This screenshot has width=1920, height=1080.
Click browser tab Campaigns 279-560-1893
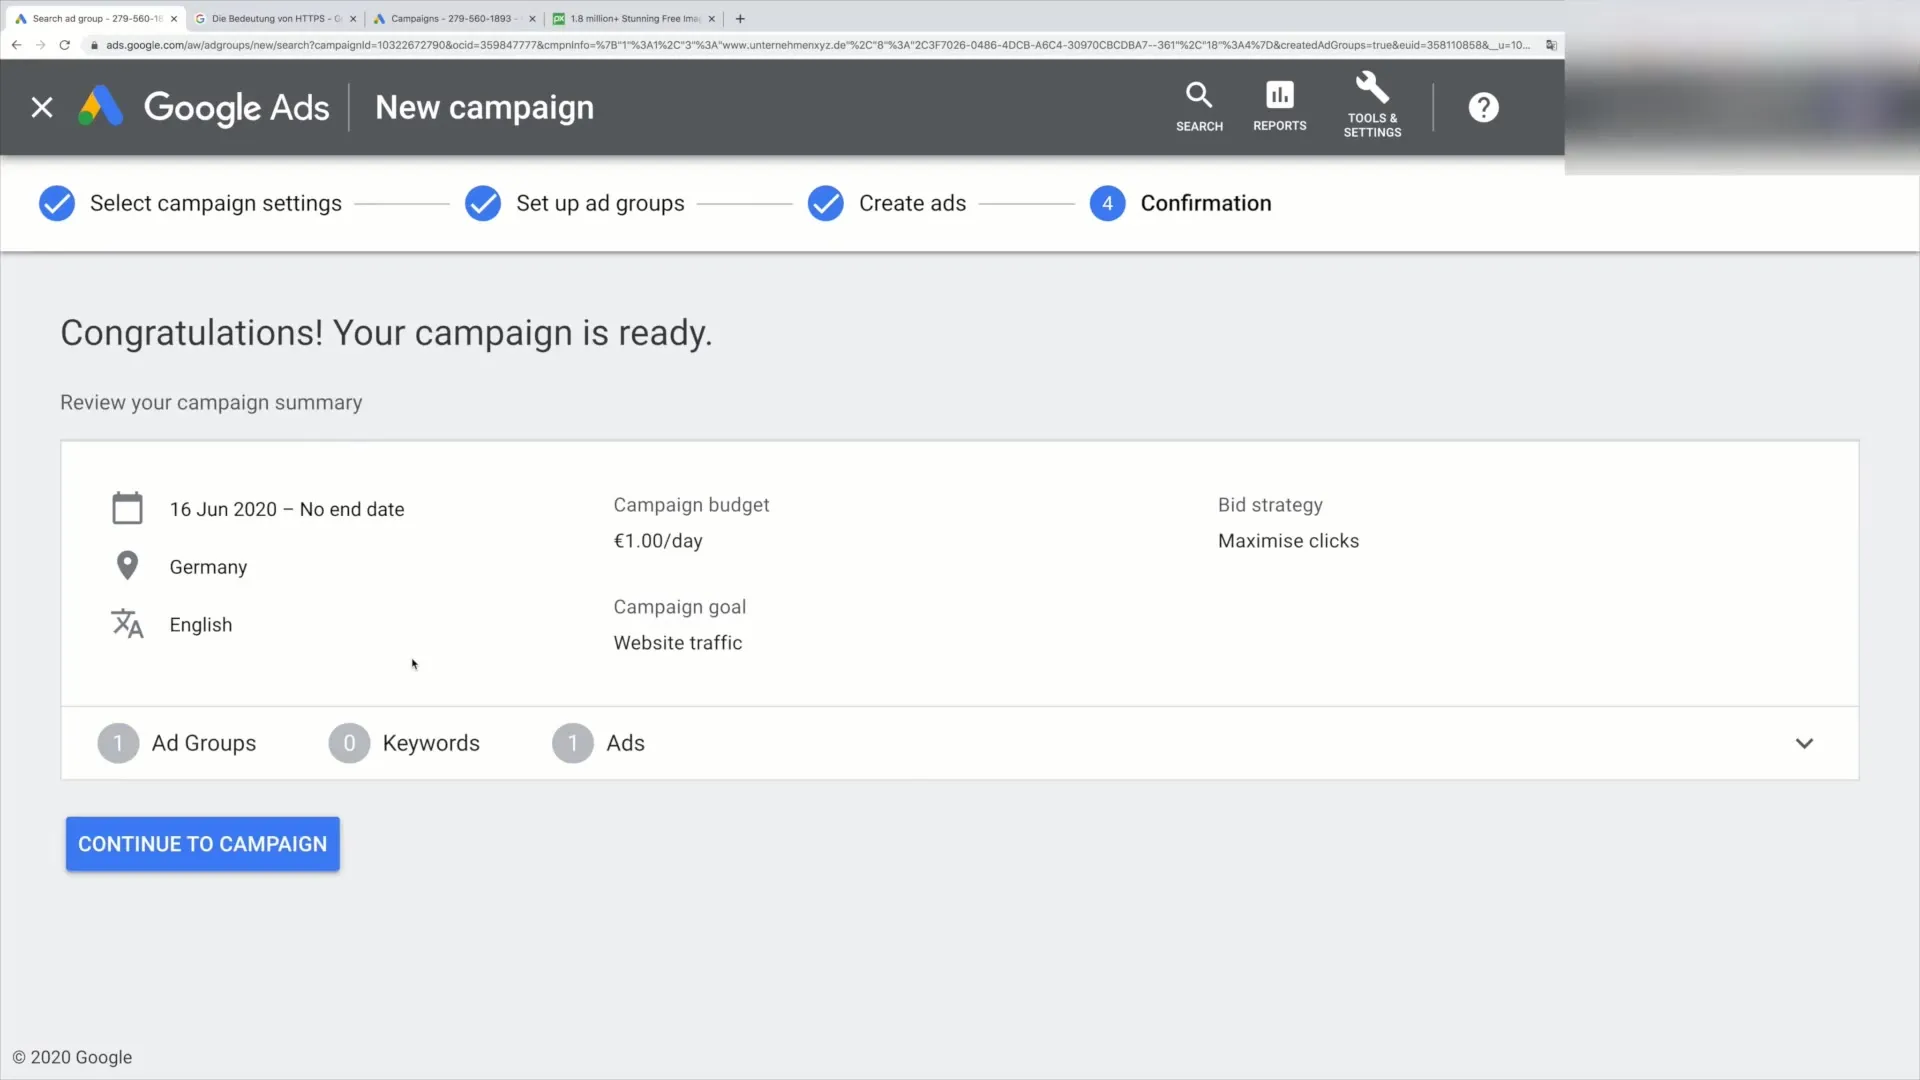448,17
